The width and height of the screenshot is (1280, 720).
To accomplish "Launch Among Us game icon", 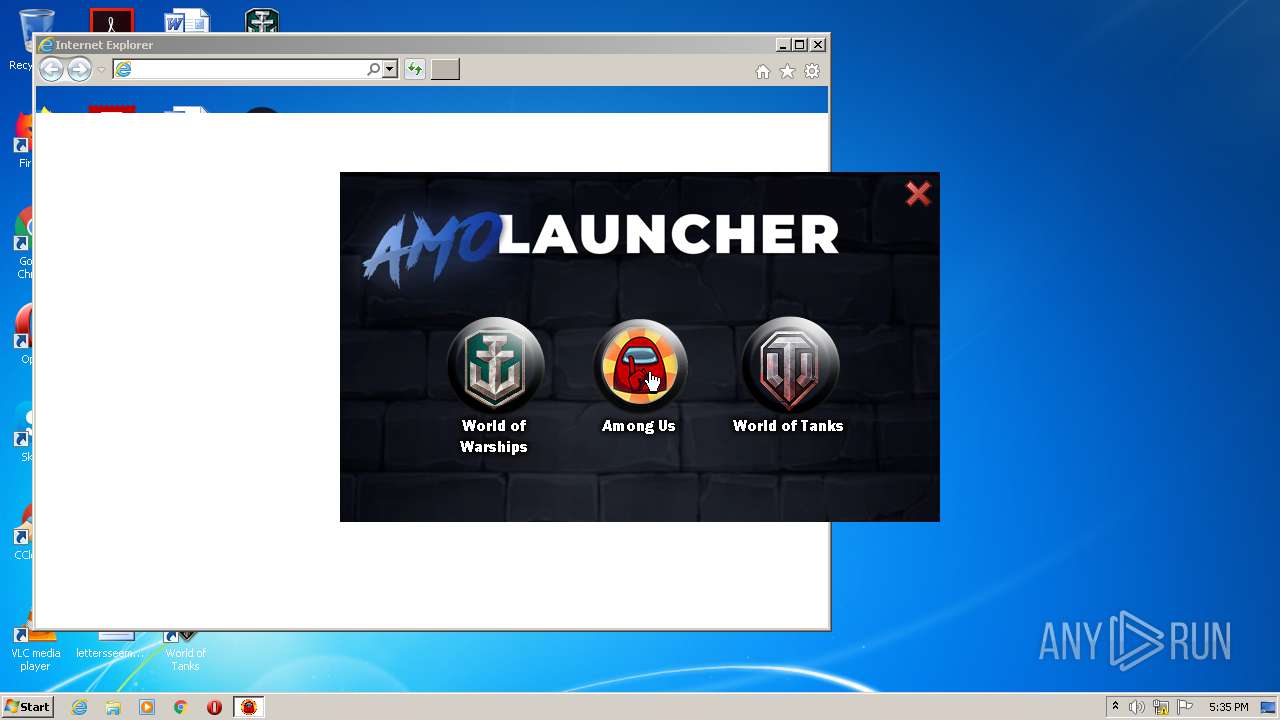I will 640,365.
